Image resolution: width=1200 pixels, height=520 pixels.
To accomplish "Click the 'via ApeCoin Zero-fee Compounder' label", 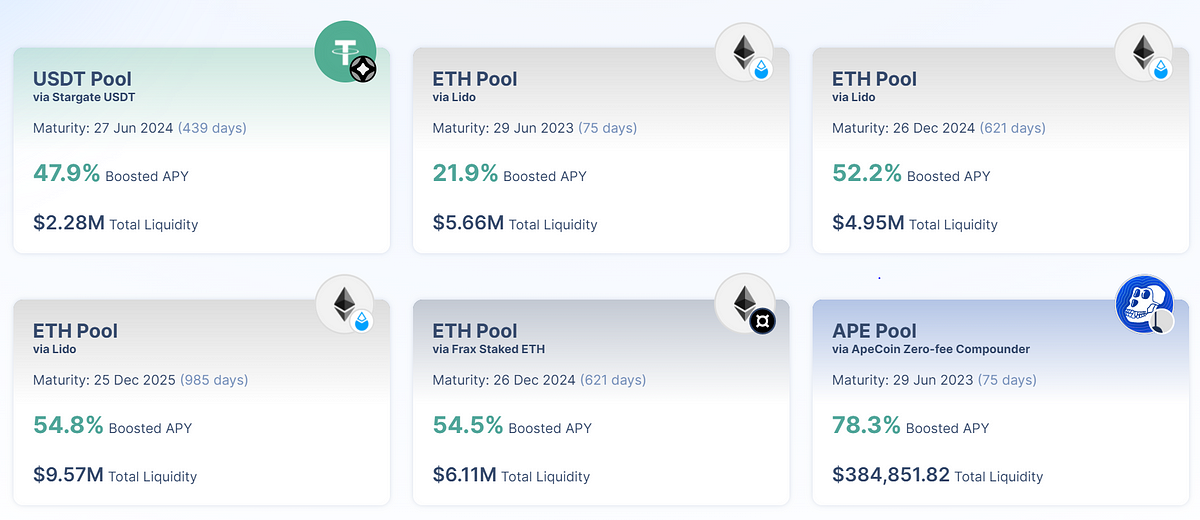I will coord(931,349).
